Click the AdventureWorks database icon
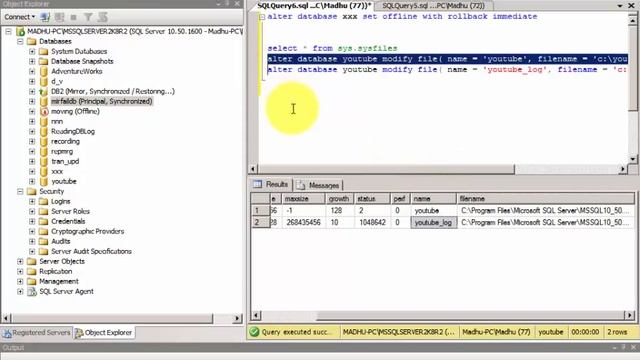The height and width of the screenshot is (360, 640). pyautogui.click(x=44, y=71)
